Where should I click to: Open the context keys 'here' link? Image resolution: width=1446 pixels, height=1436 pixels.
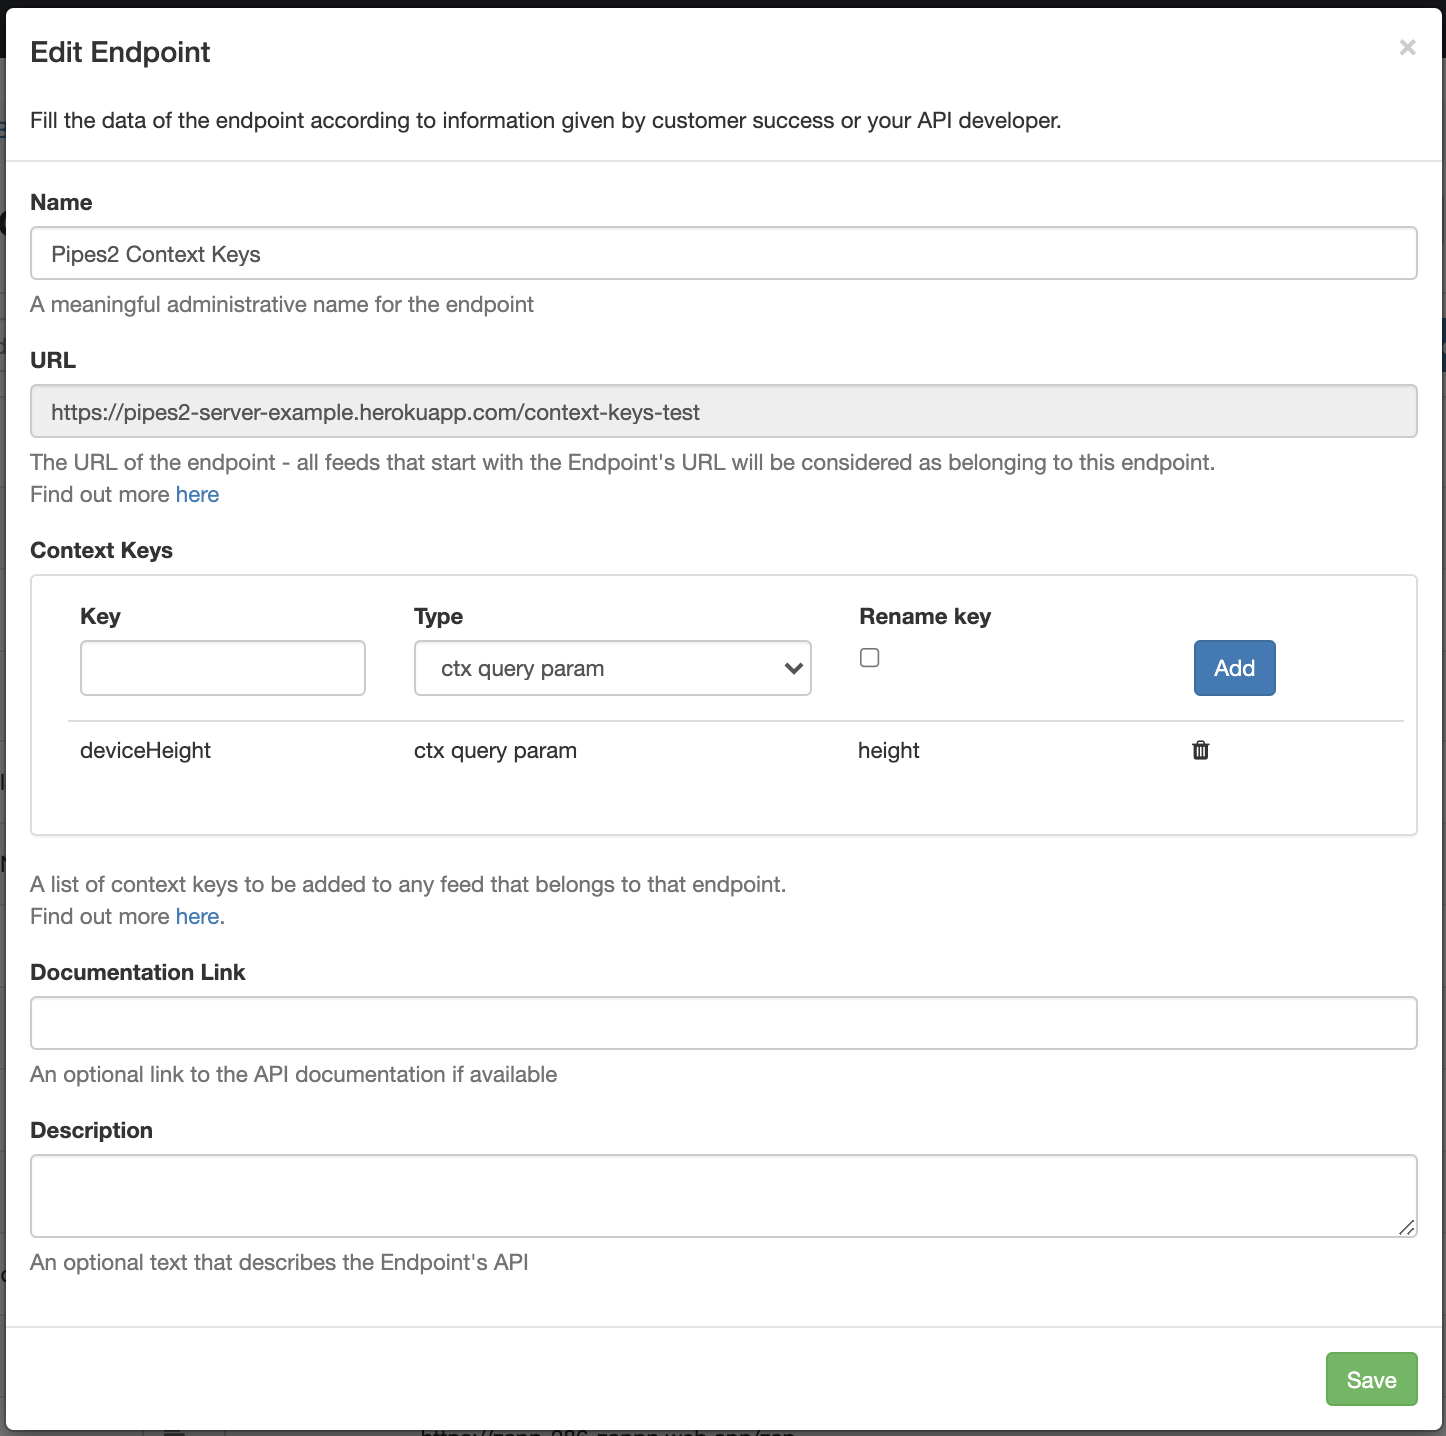[x=197, y=916]
